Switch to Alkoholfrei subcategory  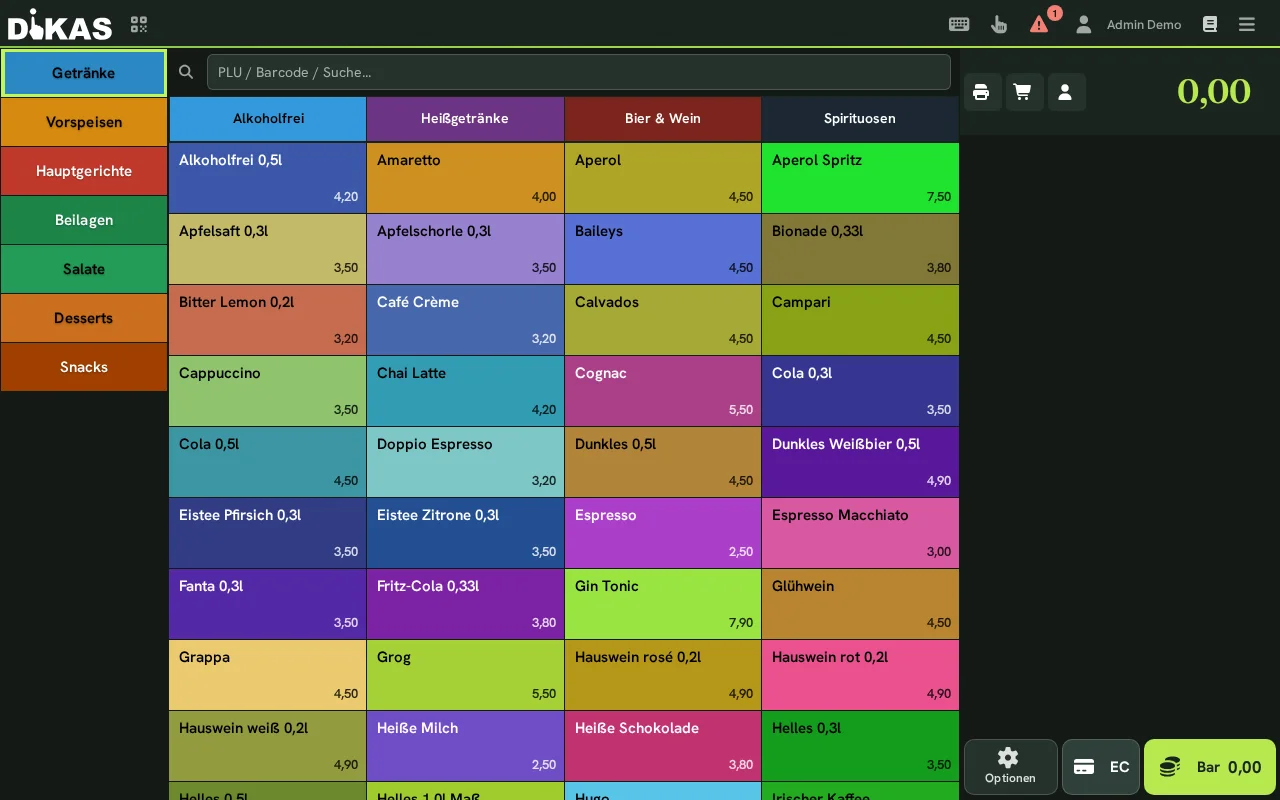[268, 118]
